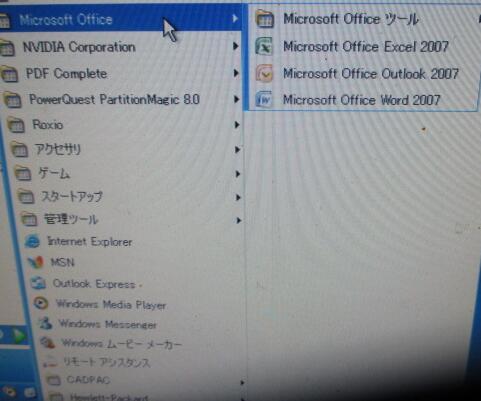The width and height of the screenshot is (481, 401).
Task: Open the アクセサリ program group
Action: [125, 150]
